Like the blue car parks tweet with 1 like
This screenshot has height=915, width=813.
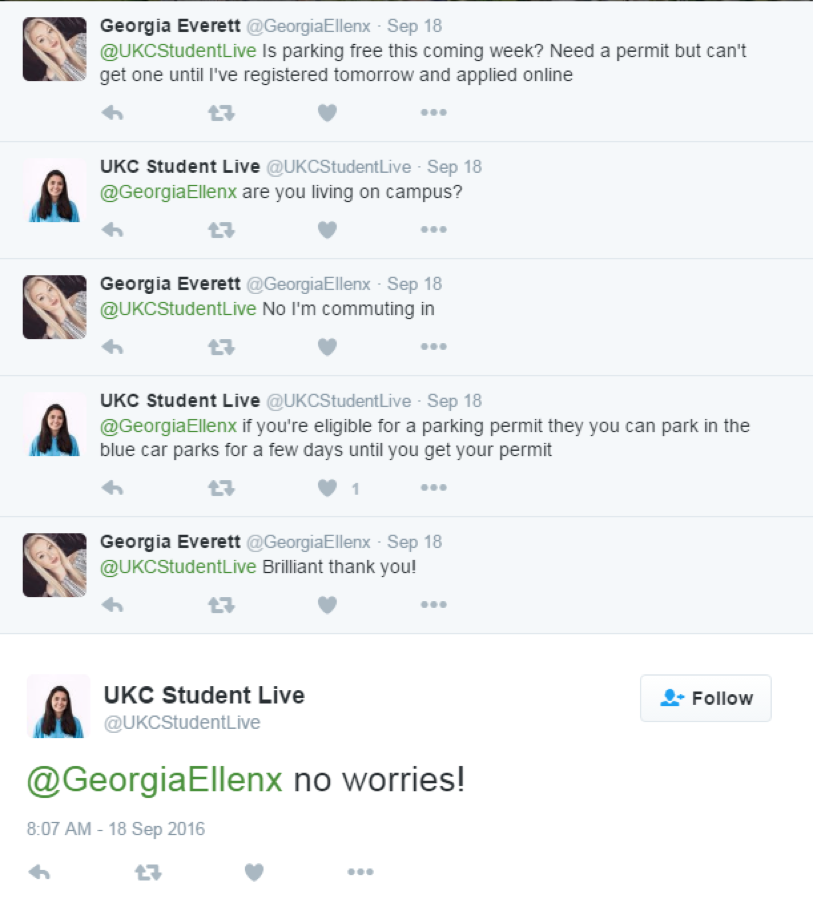pos(327,489)
